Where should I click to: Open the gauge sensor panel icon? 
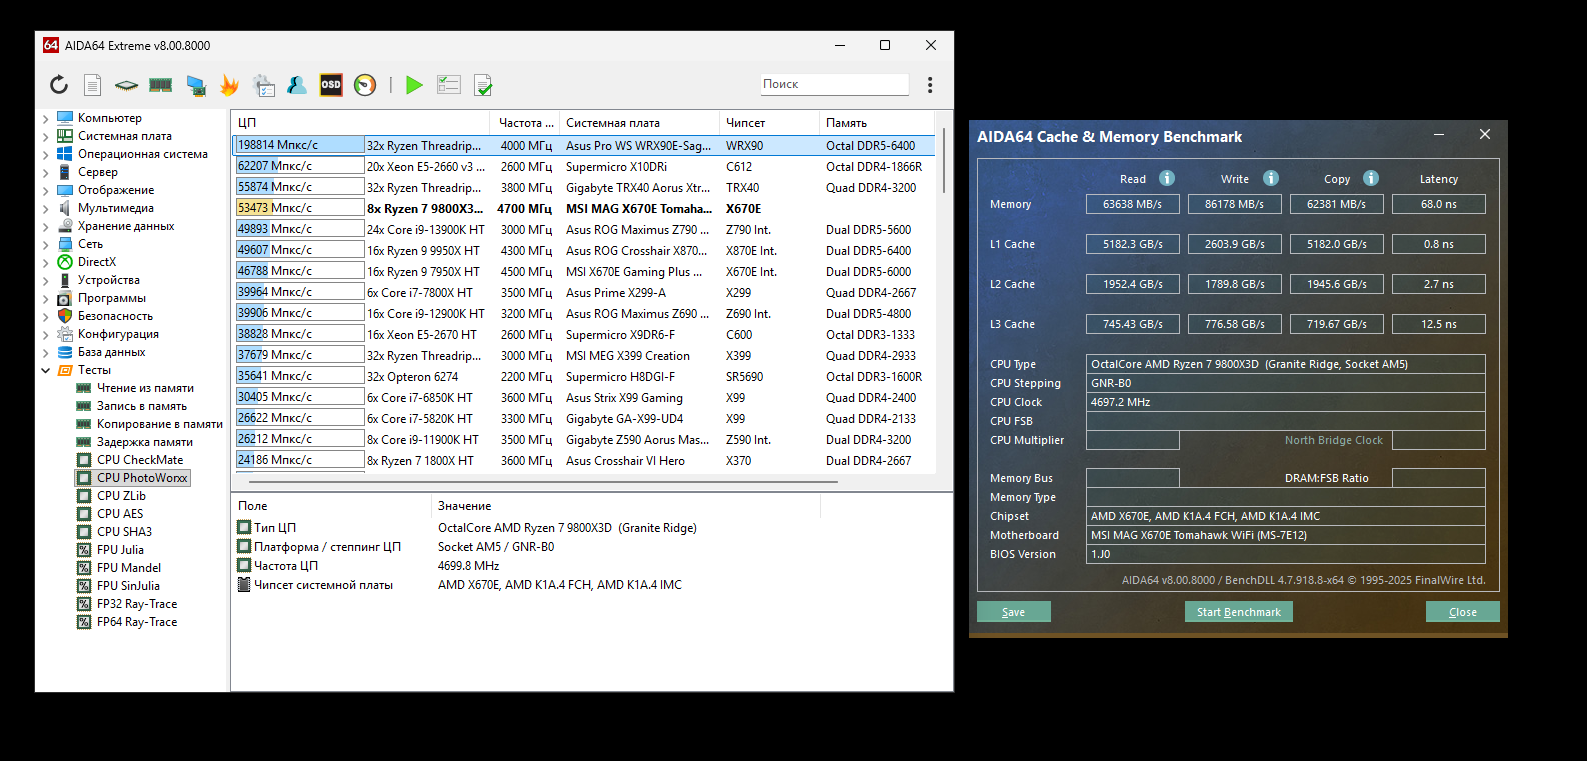(365, 85)
